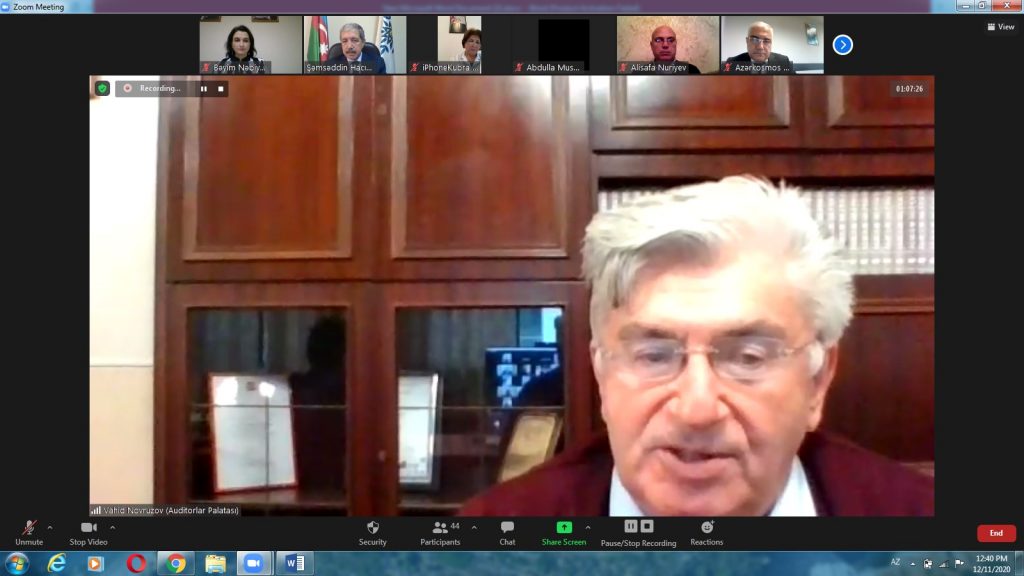Open the Chat panel
This screenshot has height=576, width=1024.
[507, 530]
